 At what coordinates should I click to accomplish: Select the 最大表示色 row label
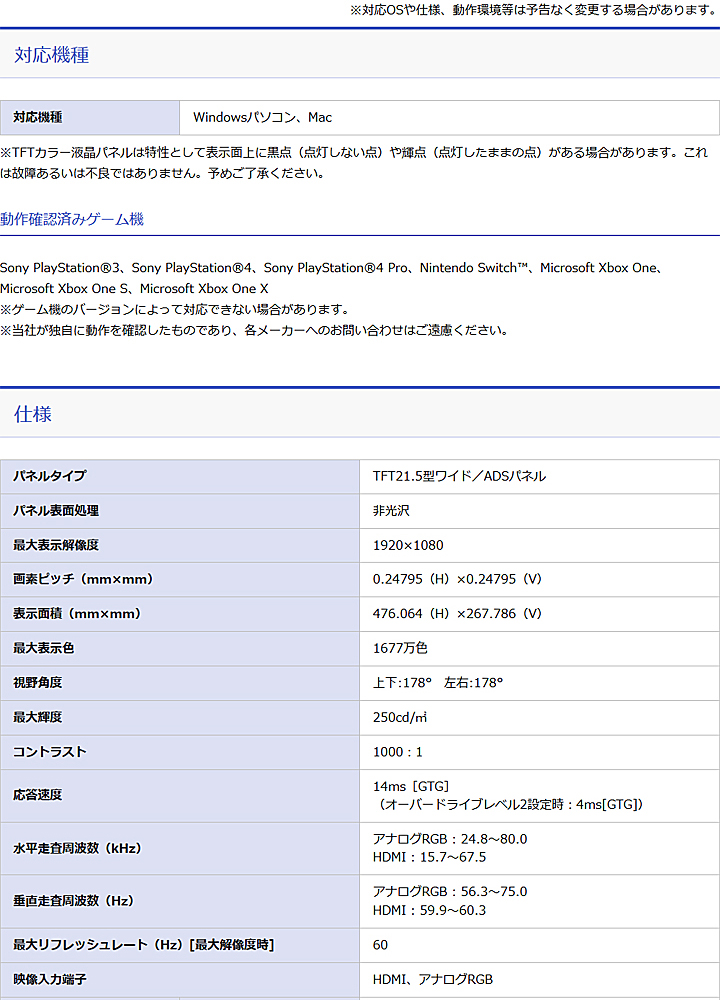(180, 649)
